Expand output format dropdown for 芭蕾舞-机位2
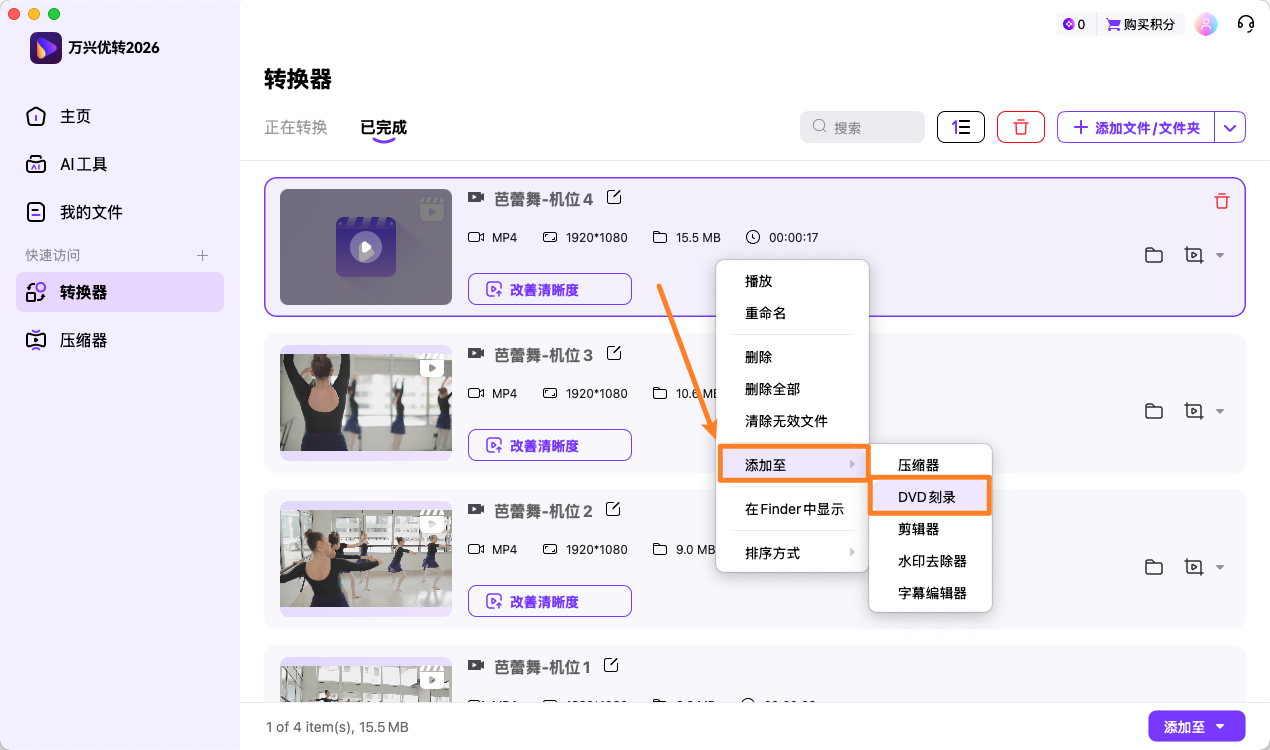 click(1219, 567)
